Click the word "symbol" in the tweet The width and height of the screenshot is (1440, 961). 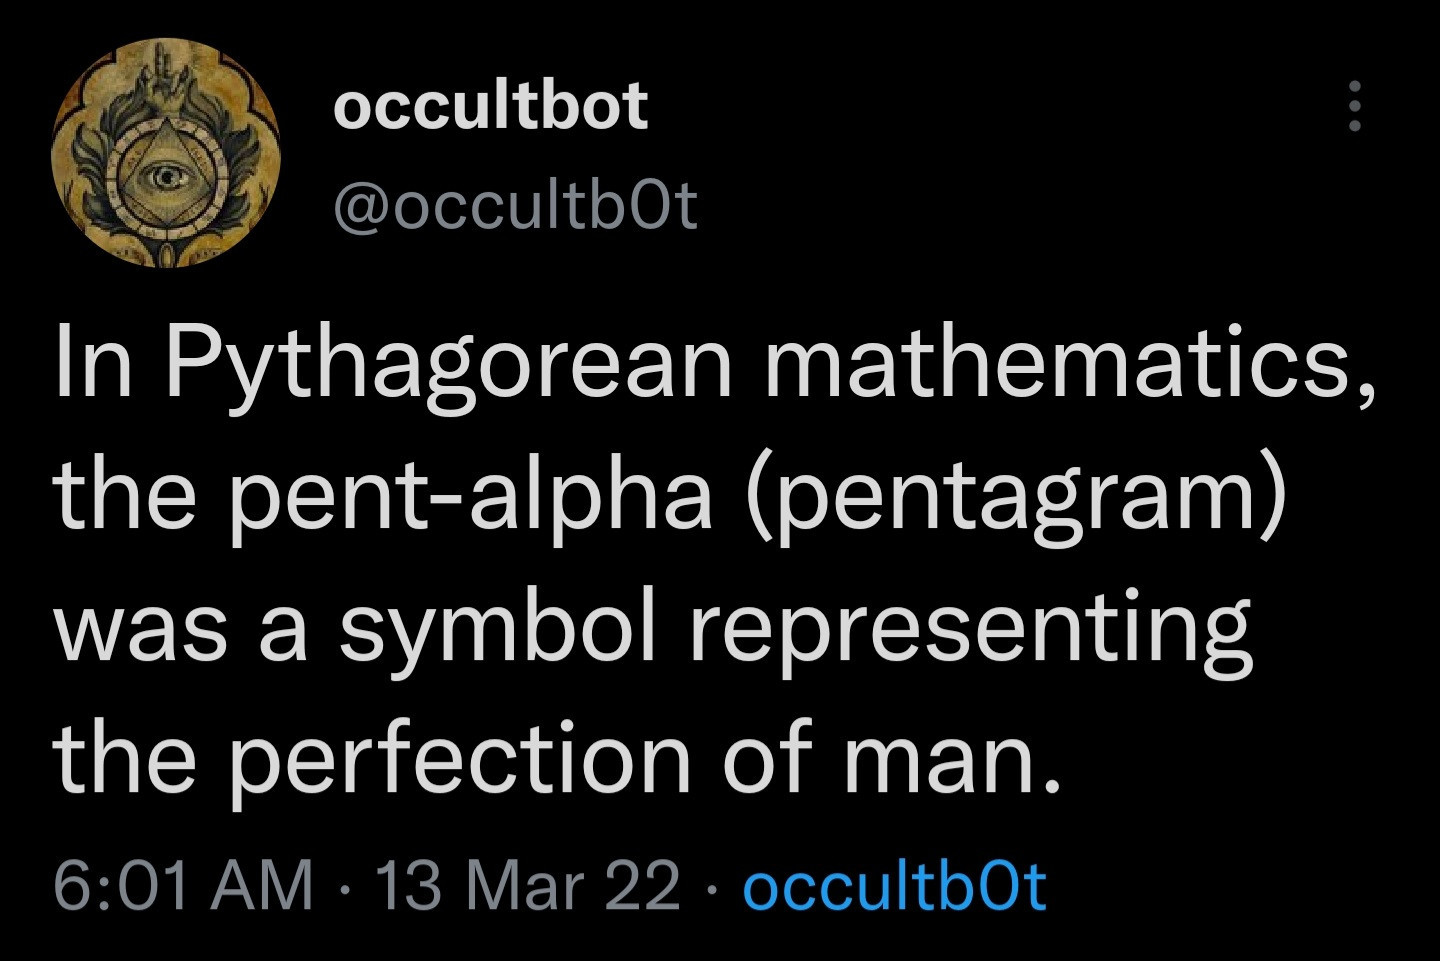497,632
